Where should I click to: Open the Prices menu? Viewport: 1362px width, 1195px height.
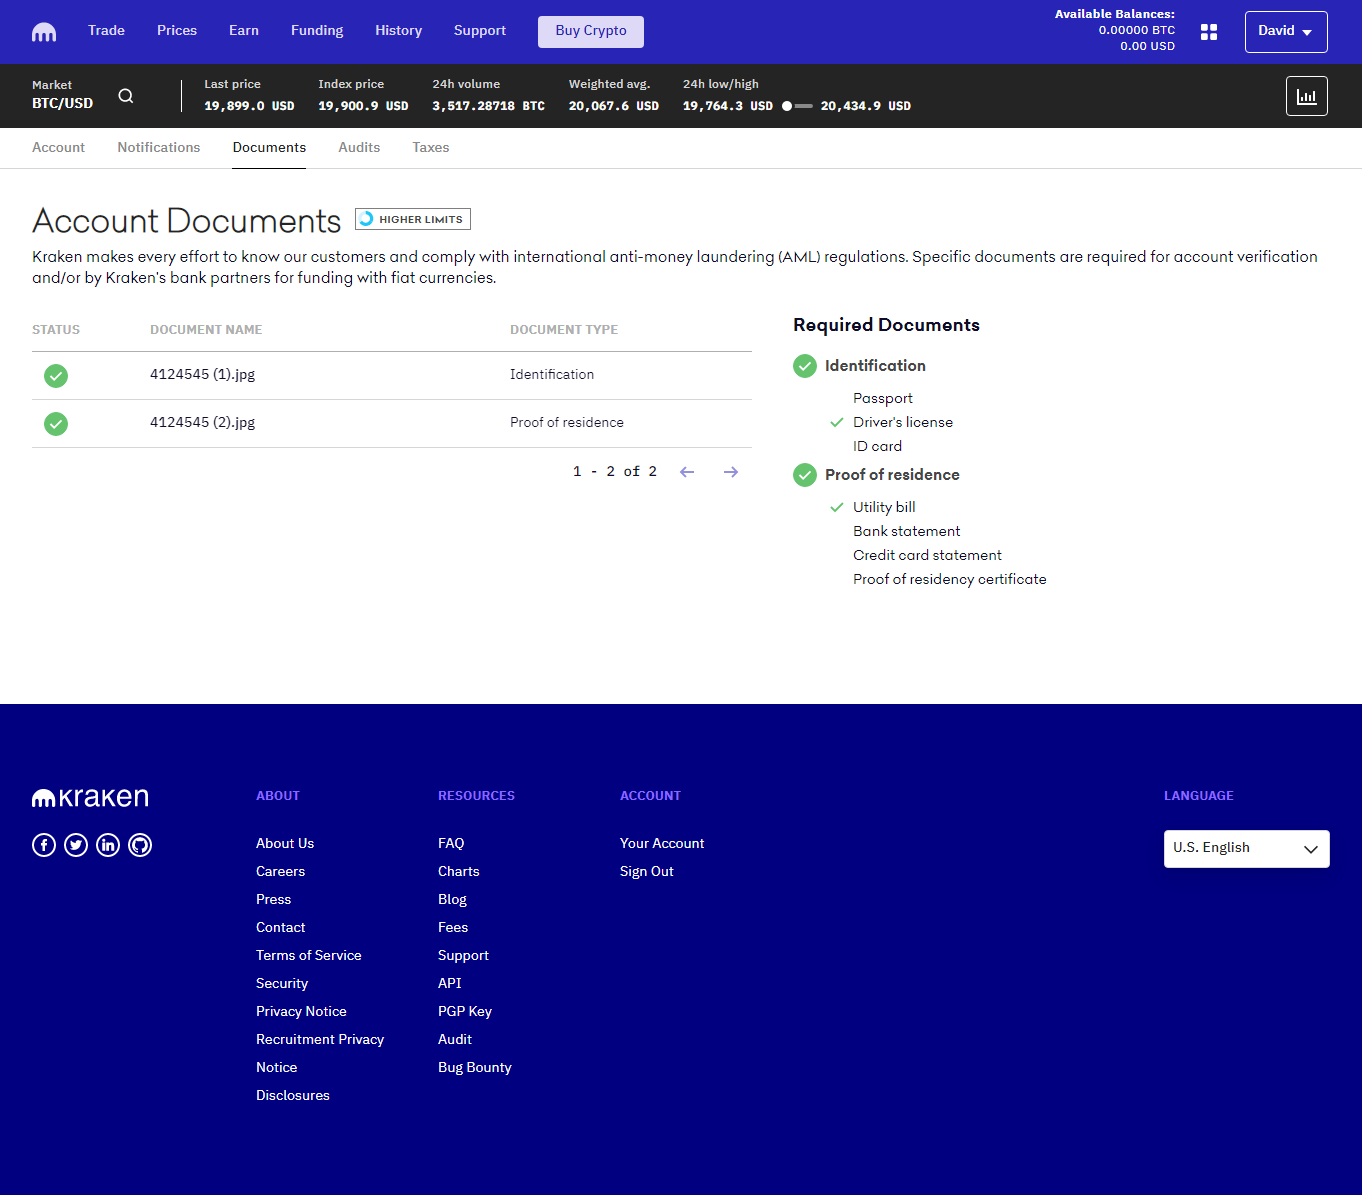pyautogui.click(x=177, y=31)
